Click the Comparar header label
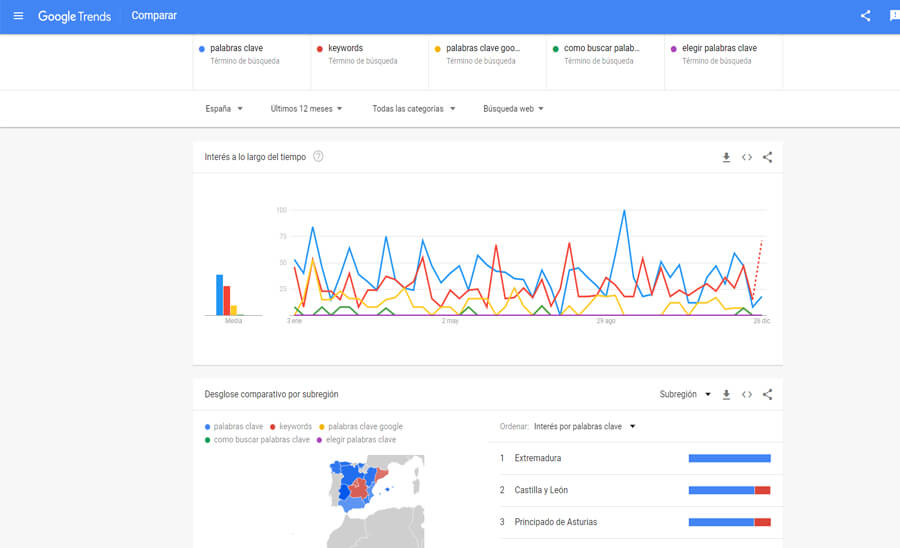The image size is (900, 548). tap(154, 15)
